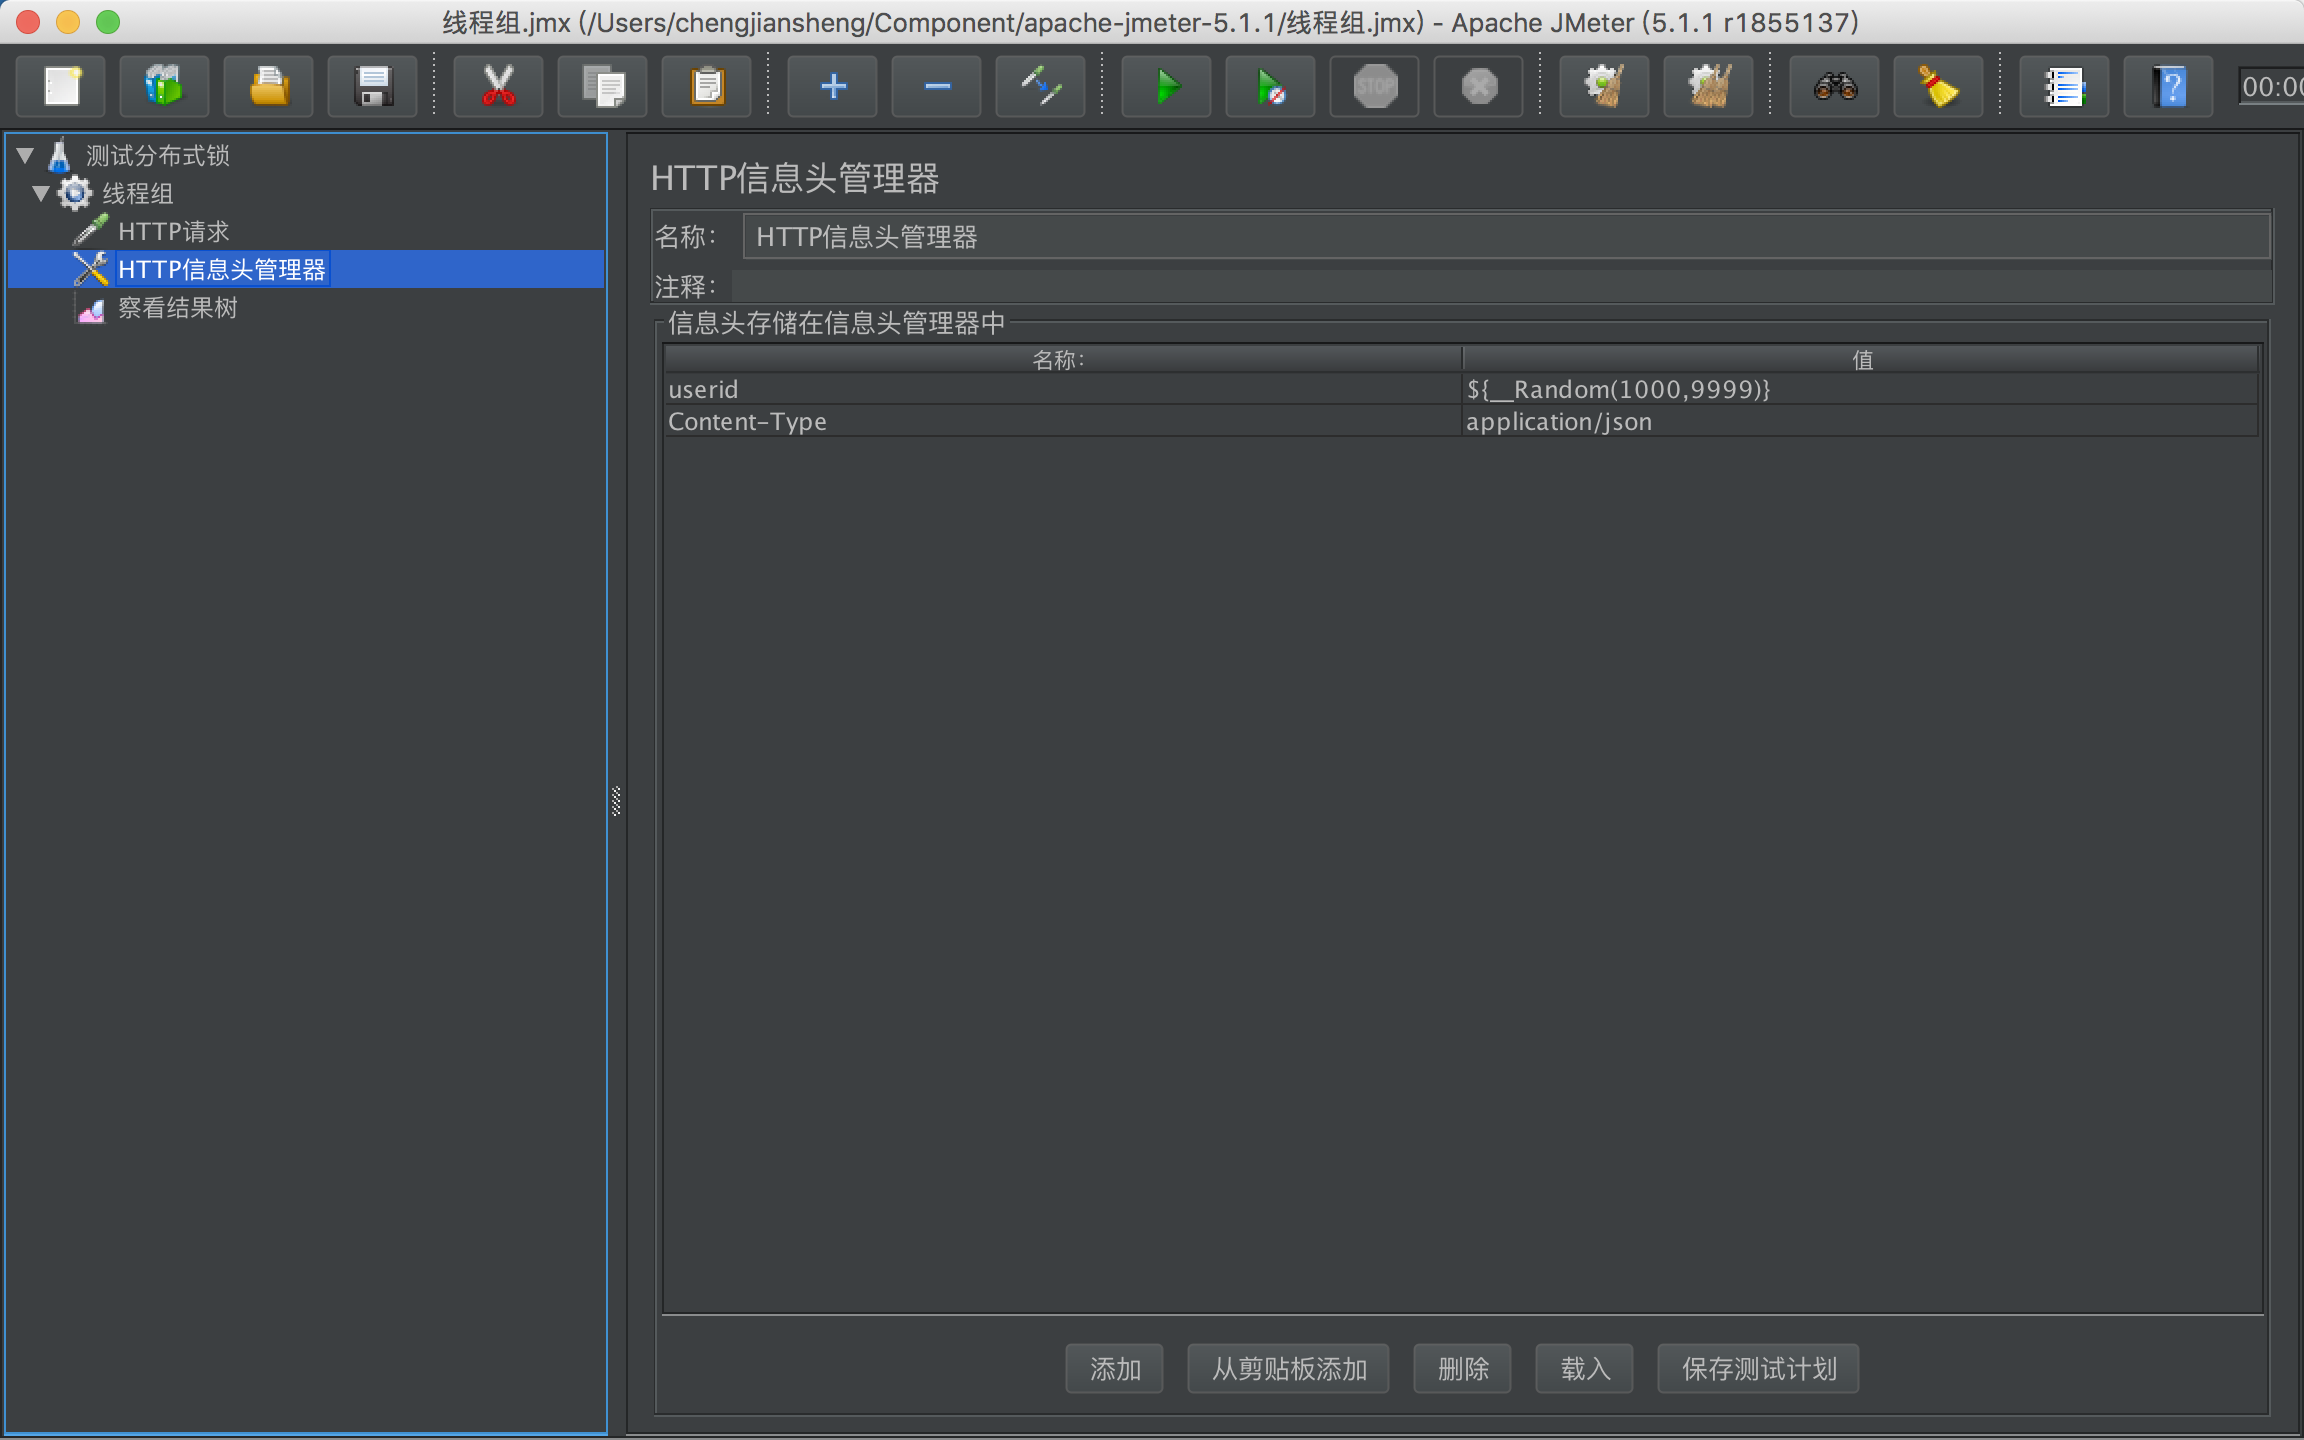
Task: Start the test with green play icon
Action: click(1166, 87)
